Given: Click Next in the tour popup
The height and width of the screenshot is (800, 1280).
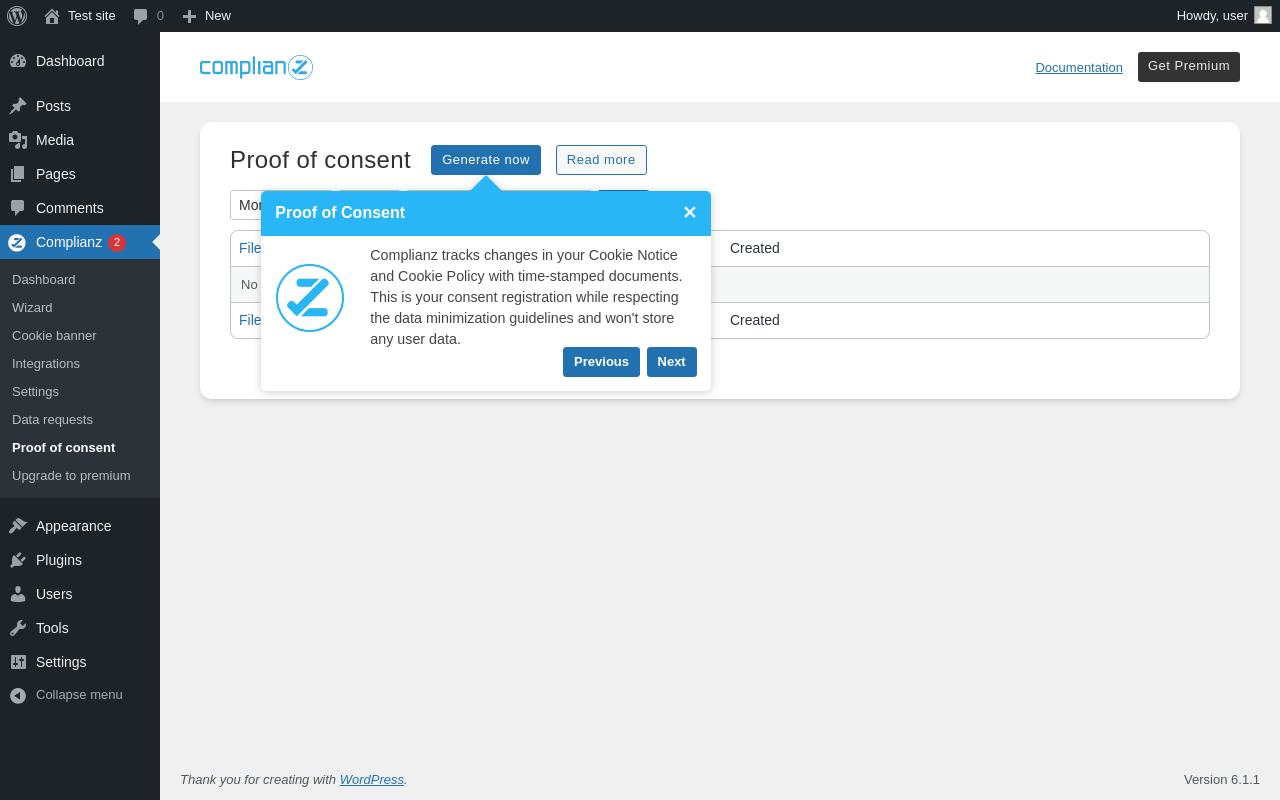Looking at the screenshot, I should coord(672,362).
